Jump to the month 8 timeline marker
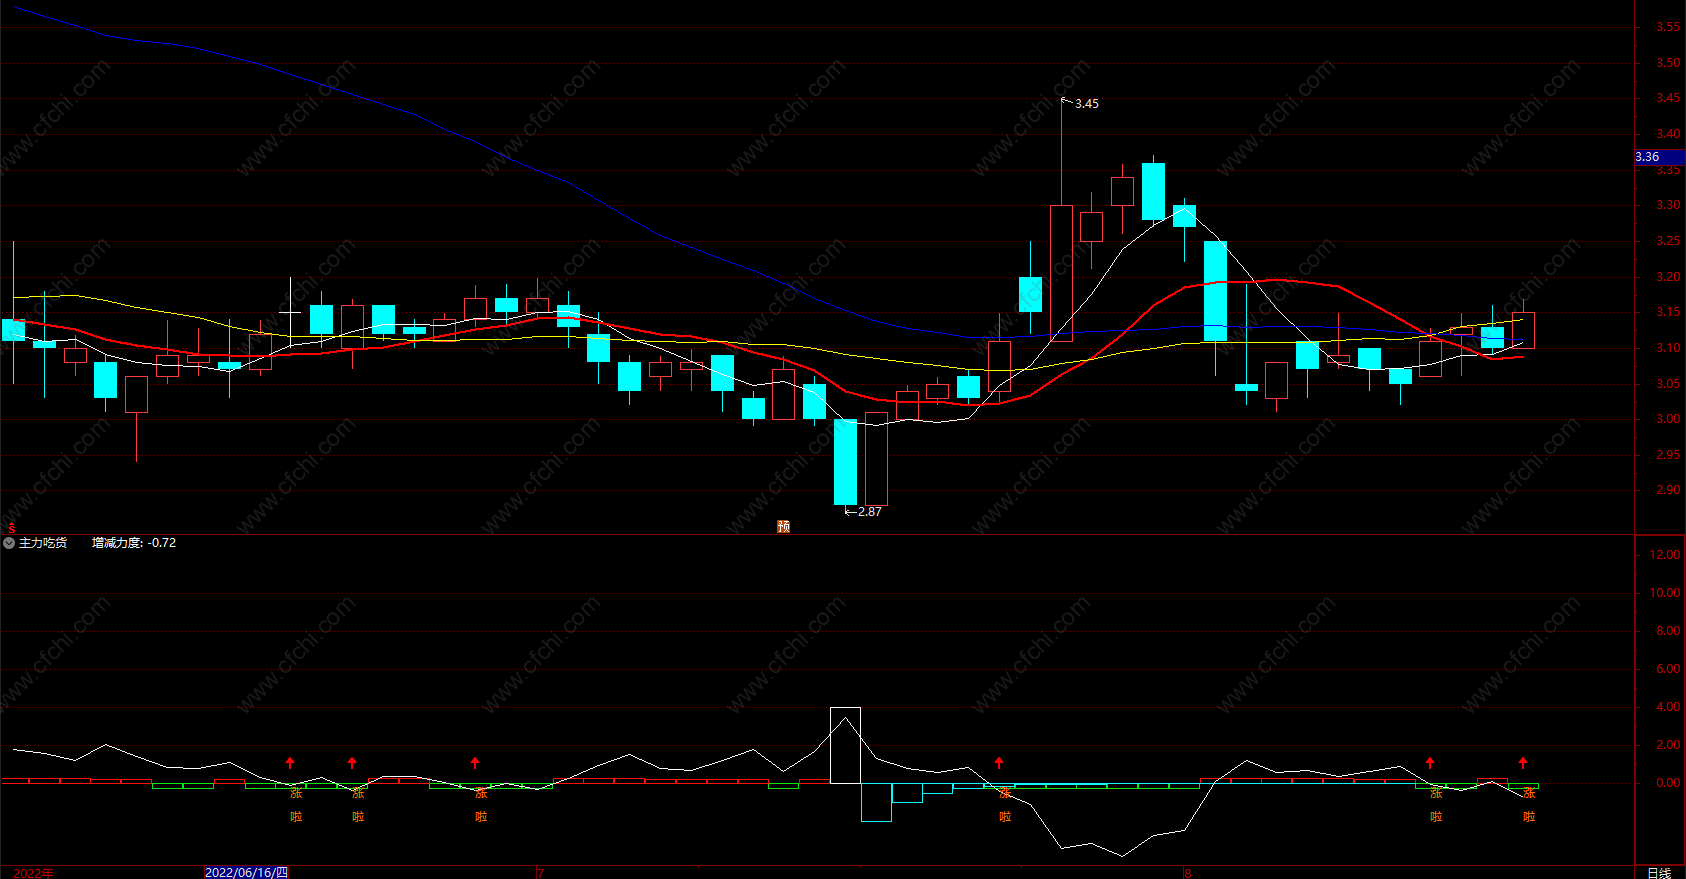 tap(1188, 873)
